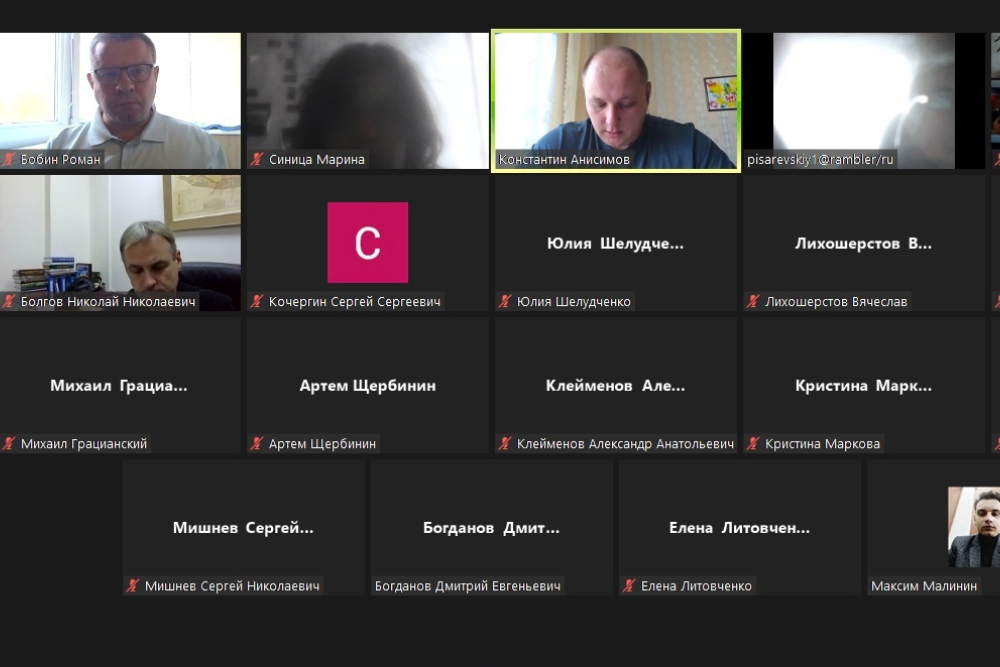This screenshot has width=1000, height=667.
Task: Select Константин Анисимов's highlighted video tile
Action: [x=616, y=101]
